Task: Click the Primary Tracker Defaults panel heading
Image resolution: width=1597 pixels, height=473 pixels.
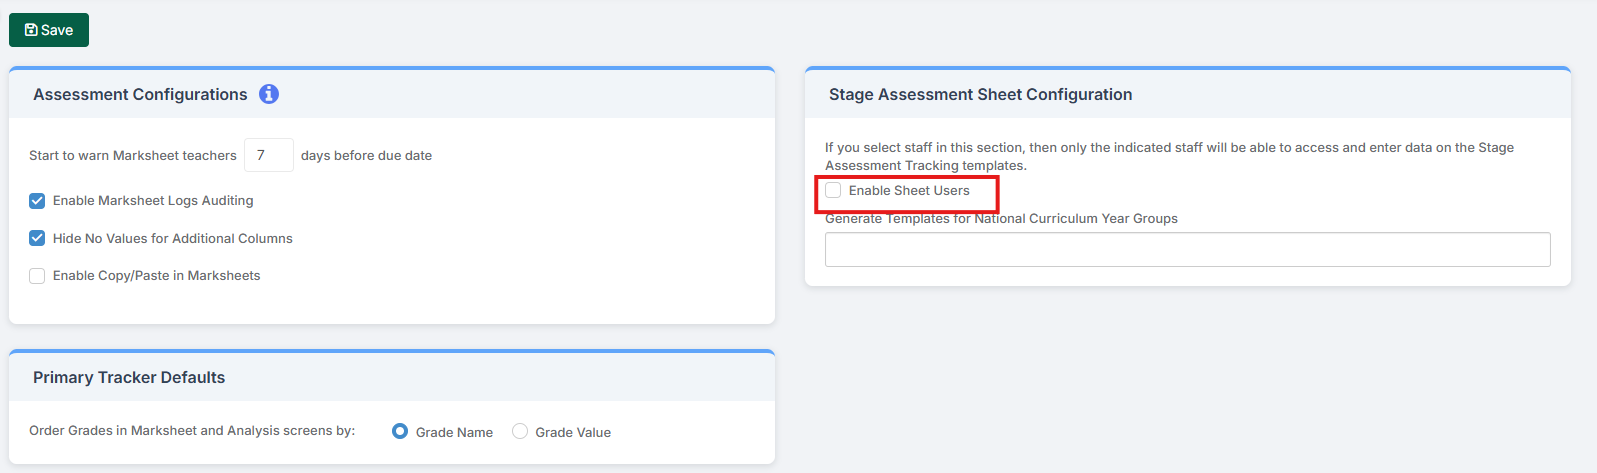Action: pos(129,377)
